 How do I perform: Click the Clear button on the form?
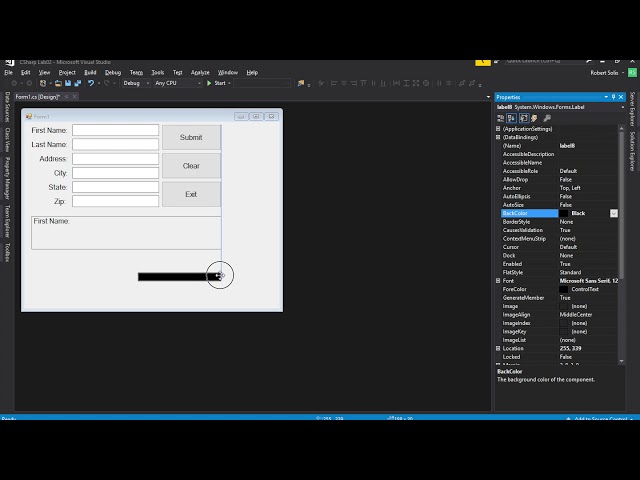[x=191, y=166]
